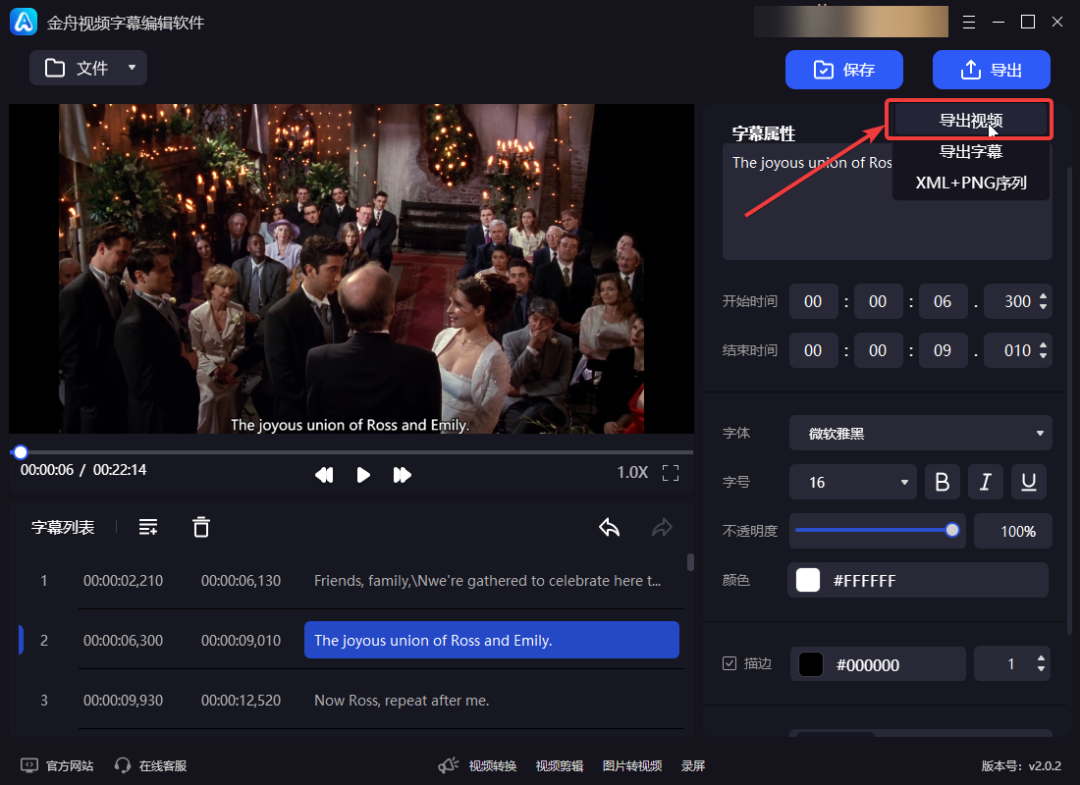Click start time 00:00:09,930 in row 3
1080x785 pixels.
[x=123, y=700]
